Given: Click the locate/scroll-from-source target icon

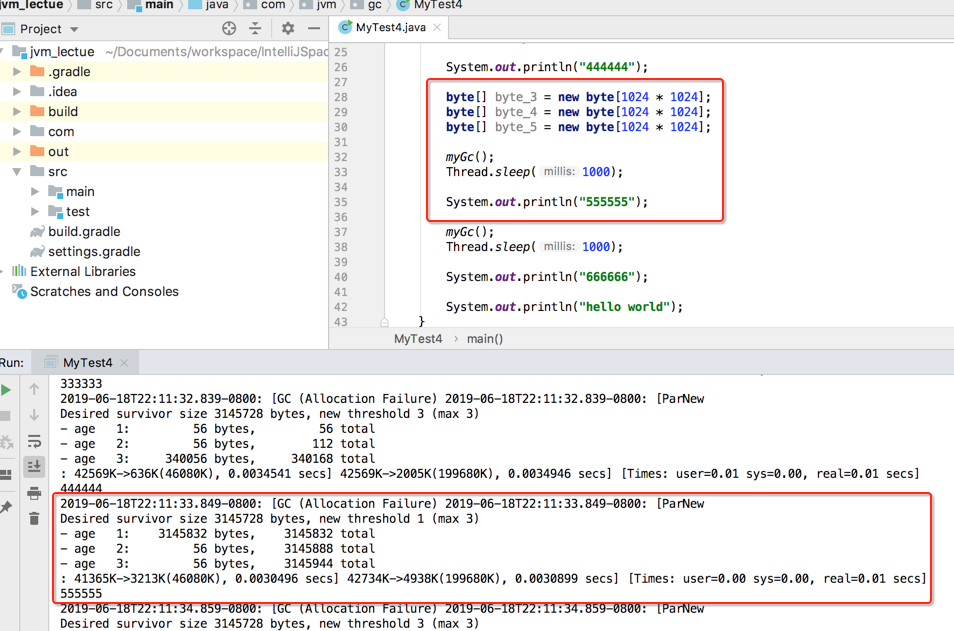Looking at the screenshot, I should pos(229,29).
